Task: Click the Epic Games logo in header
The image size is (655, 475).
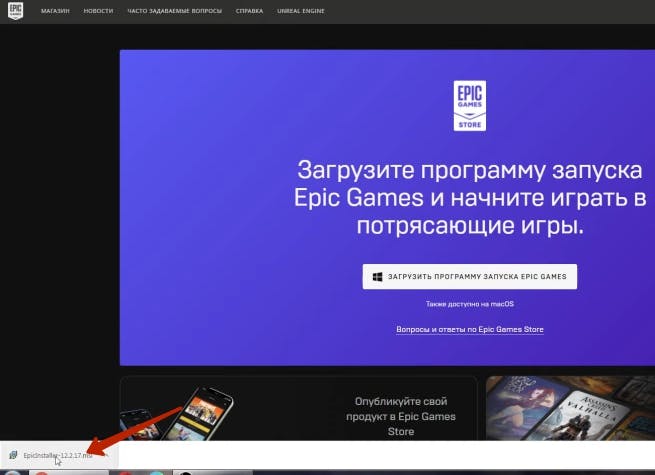Action: pyautogui.click(x=15, y=11)
